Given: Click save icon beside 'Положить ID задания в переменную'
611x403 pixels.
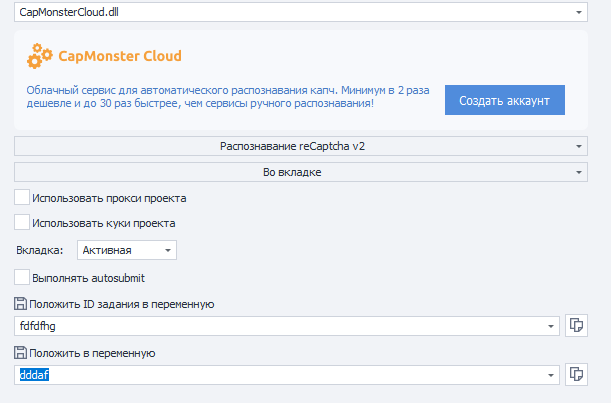Looking at the screenshot, I should [x=21, y=304].
